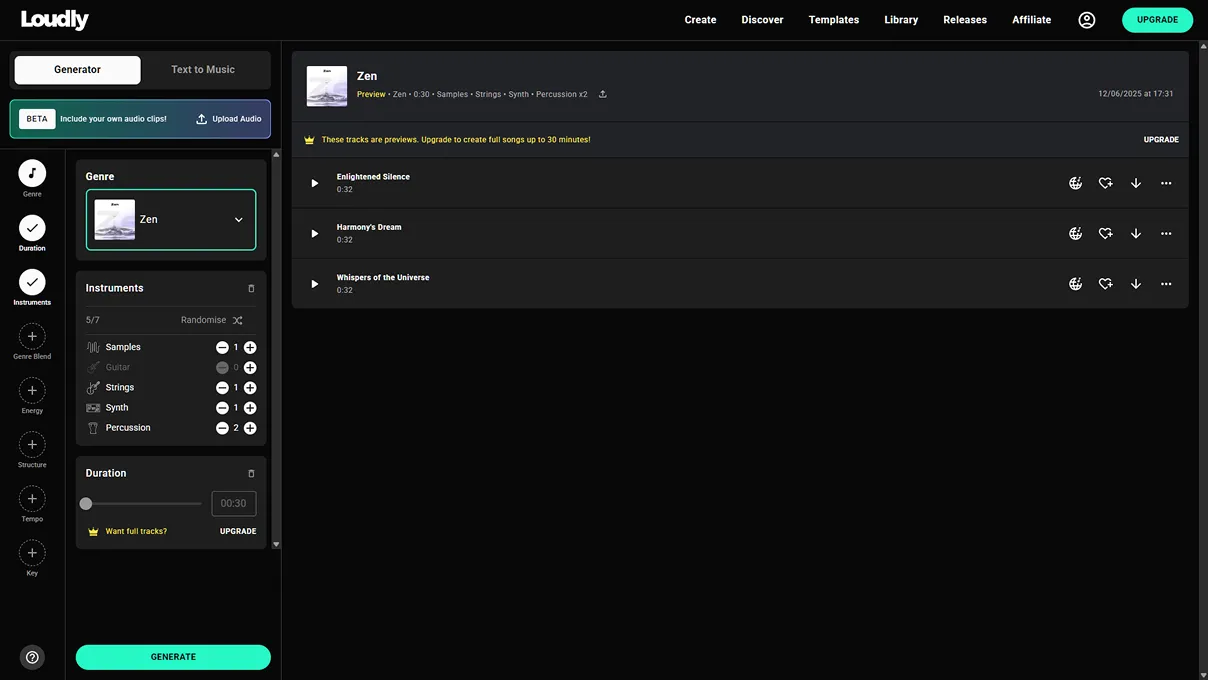Image resolution: width=1208 pixels, height=680 pixels.
Task: Open remix icon for Whispers of the Universe
Action: pos(1076,284)
